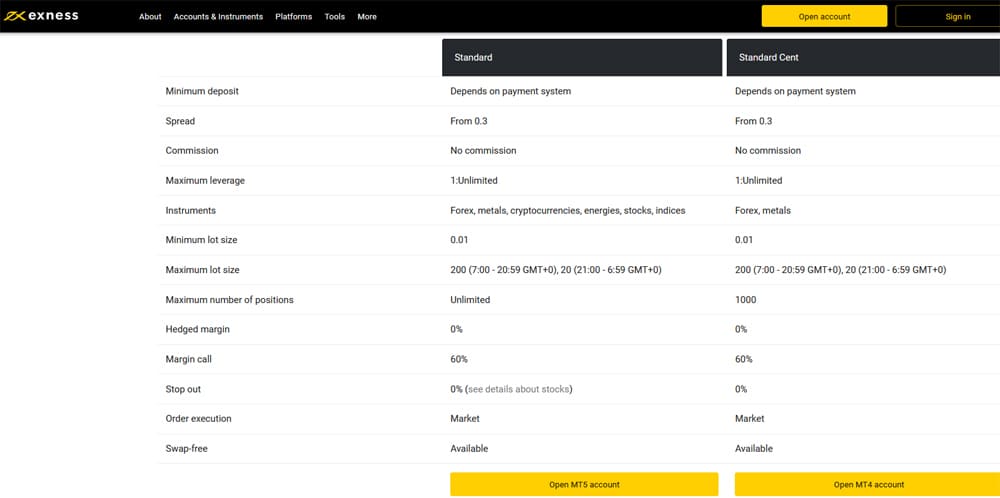Open the see details about stocks link
Screen dimensions: 1000x498
(x=520, y=389)
